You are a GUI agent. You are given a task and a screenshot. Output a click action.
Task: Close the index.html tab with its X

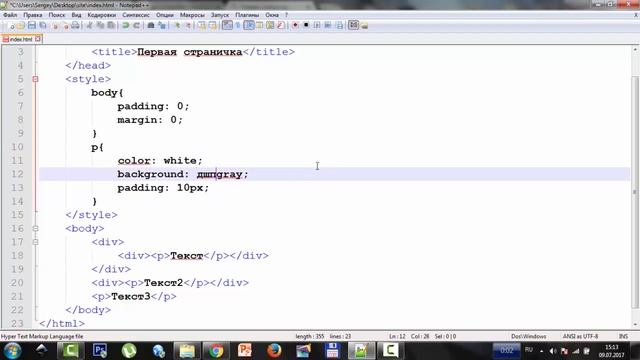[x=38, y=39]
